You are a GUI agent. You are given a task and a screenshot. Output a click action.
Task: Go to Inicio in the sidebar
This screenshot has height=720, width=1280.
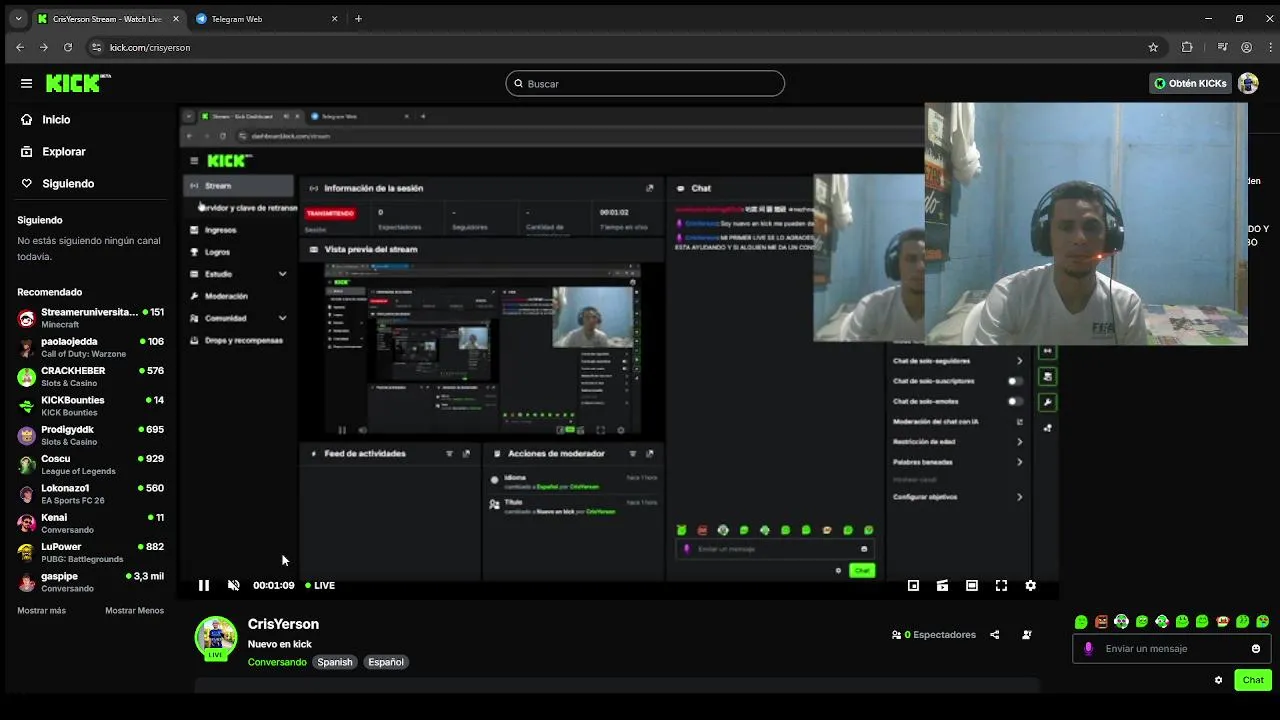[x=56, y=119]
